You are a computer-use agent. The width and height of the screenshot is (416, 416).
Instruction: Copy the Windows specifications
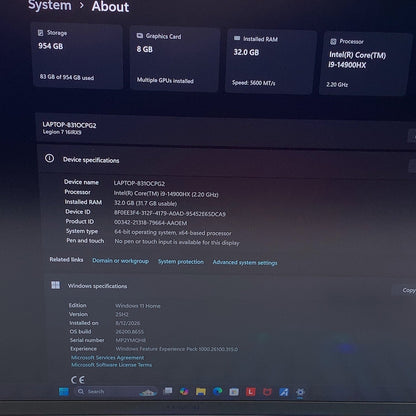407,290
